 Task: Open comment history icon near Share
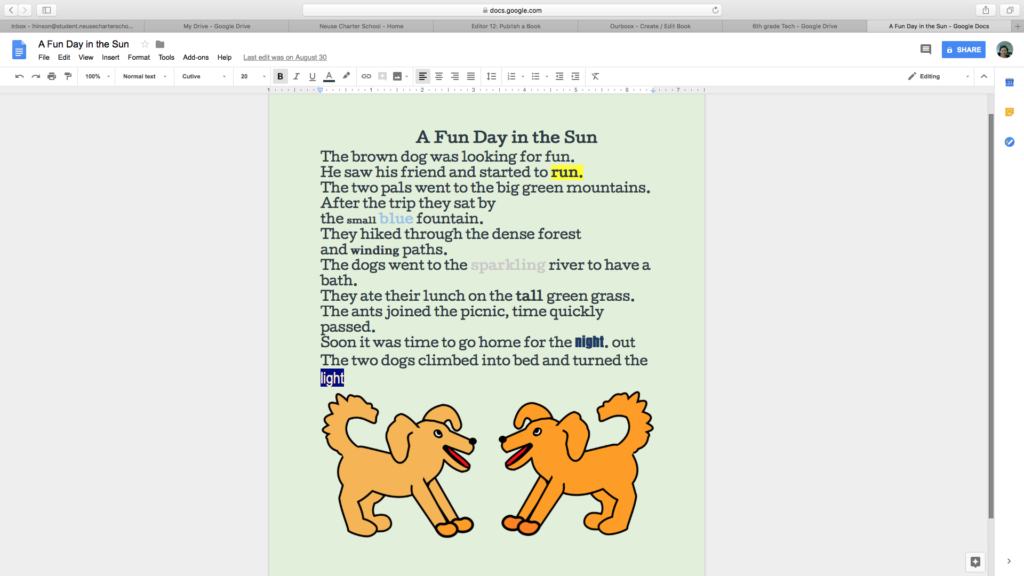tap(925, 49)
